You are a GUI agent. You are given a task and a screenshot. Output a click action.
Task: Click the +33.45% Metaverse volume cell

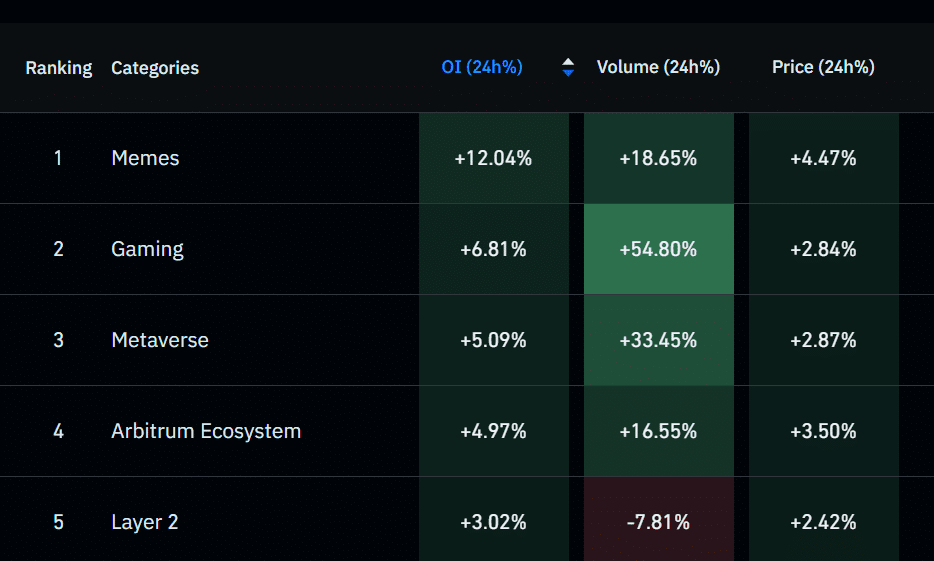pyautogui.click(x=658, y=340)
